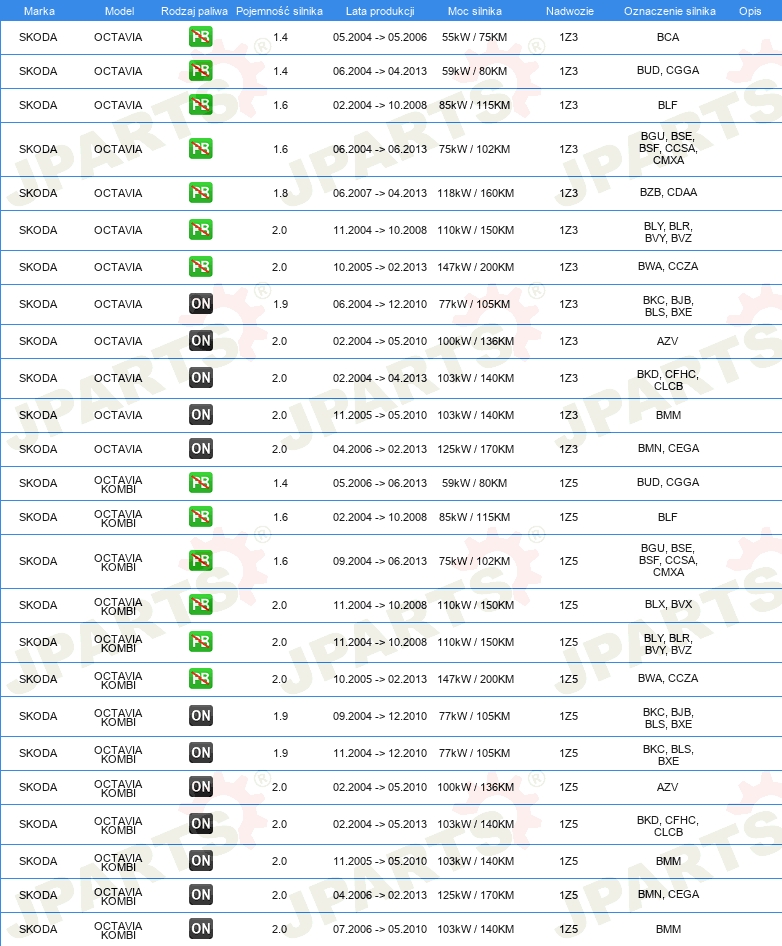Select the 118kW / 160KM power cell
The height and width of the screenshot is (946, 782).
click(x=475, y=193)
